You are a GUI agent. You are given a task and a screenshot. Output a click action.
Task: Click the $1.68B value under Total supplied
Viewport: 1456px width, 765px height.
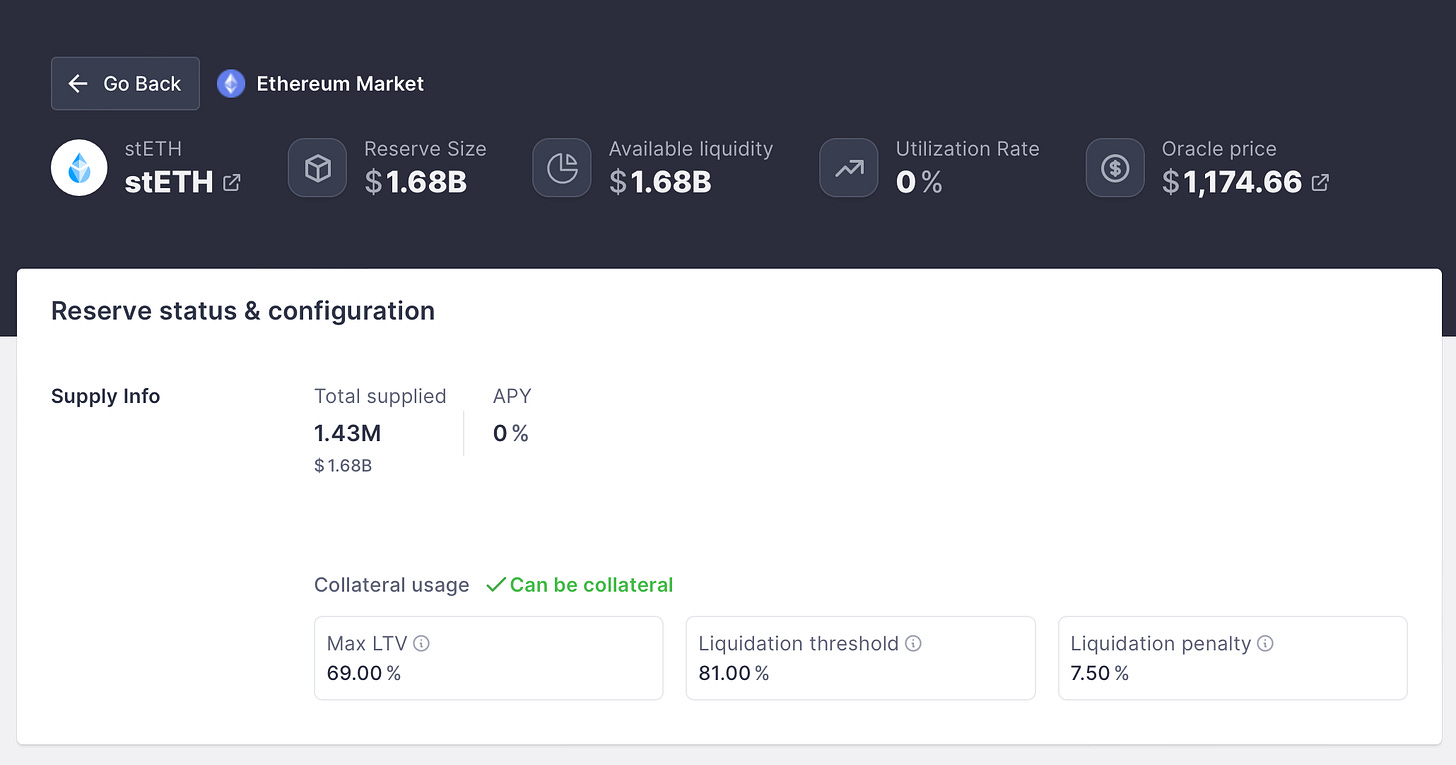click(x=343, y=466)
